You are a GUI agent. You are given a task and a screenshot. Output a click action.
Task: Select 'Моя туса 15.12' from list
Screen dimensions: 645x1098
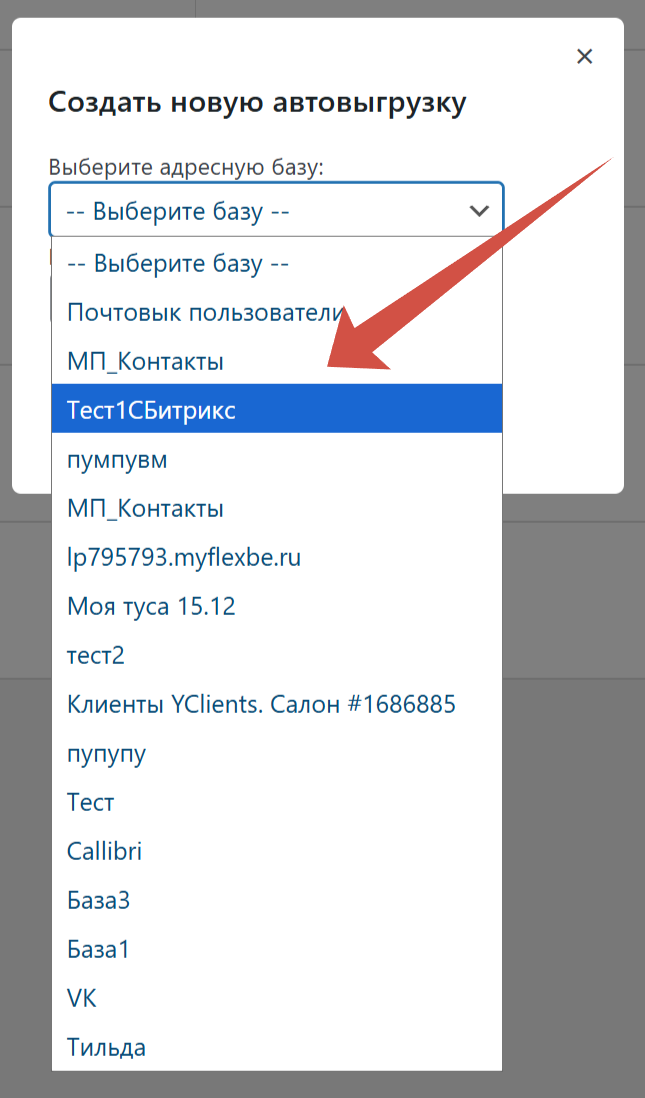[151, 607]
